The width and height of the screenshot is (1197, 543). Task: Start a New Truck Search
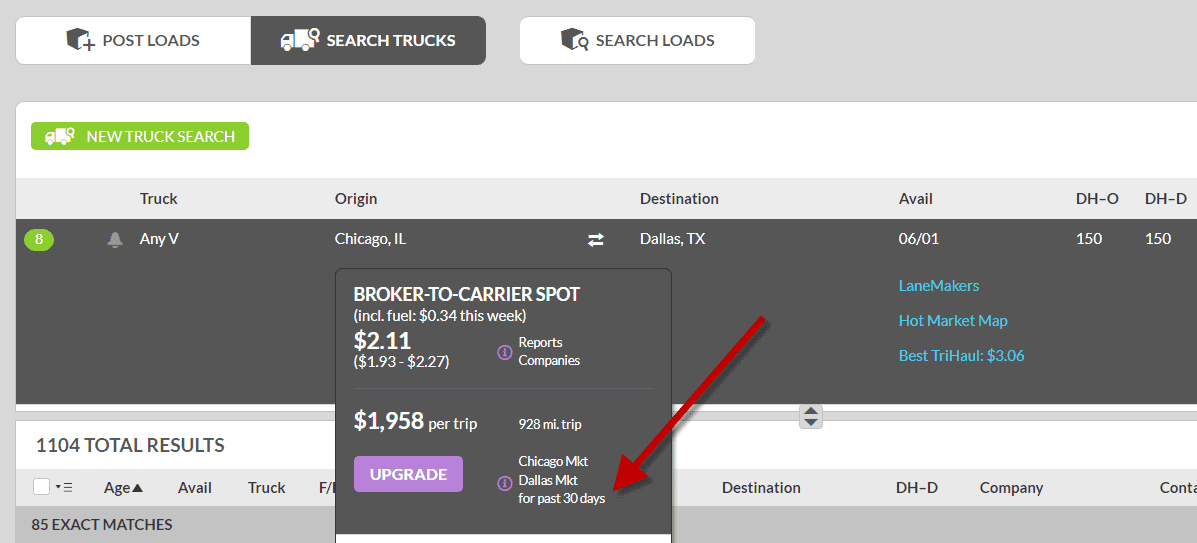point(140,136)
